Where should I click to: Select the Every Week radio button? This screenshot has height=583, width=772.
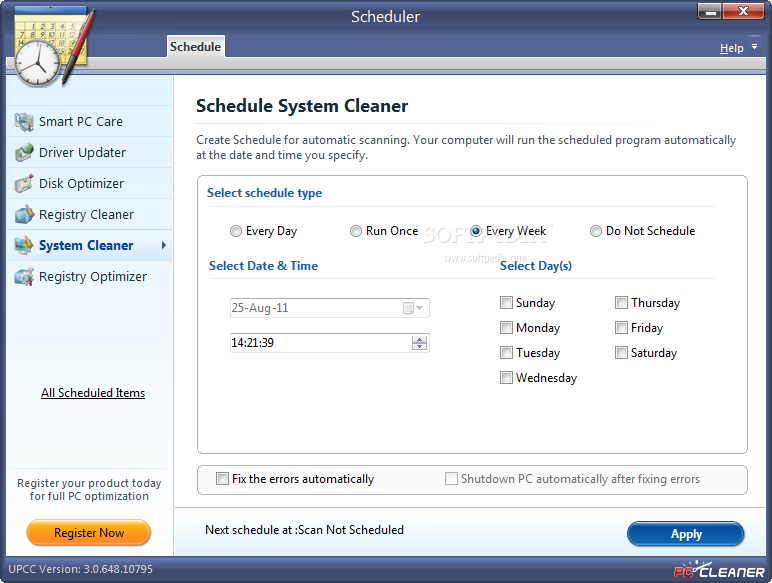(476, 231)
